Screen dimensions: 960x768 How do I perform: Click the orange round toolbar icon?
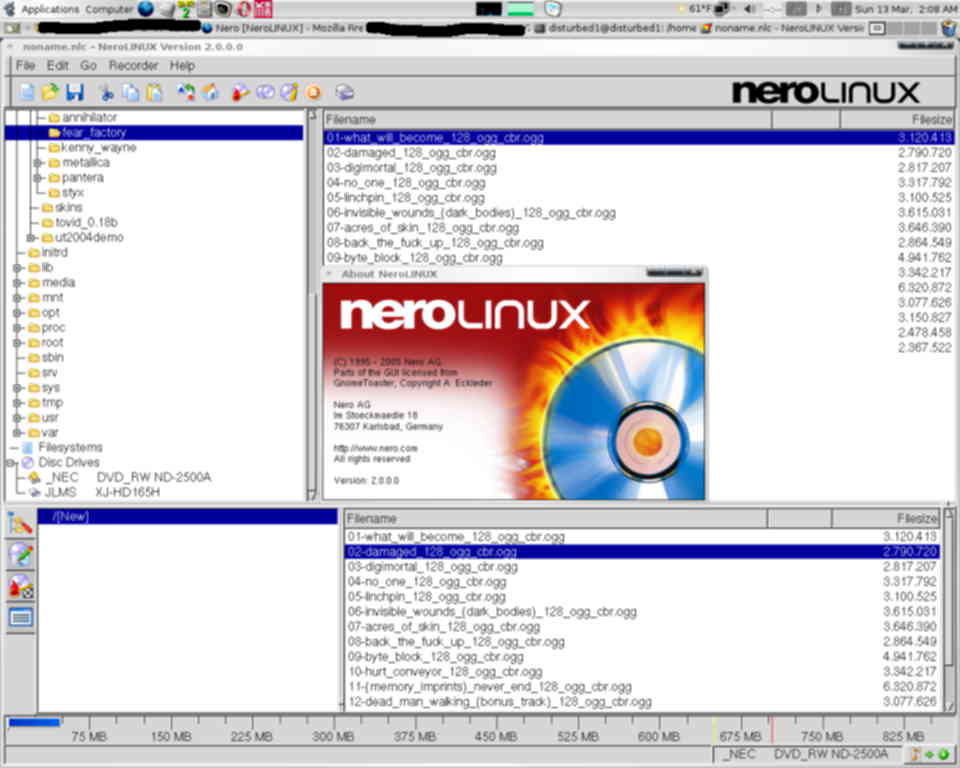(x=313, y=92)
